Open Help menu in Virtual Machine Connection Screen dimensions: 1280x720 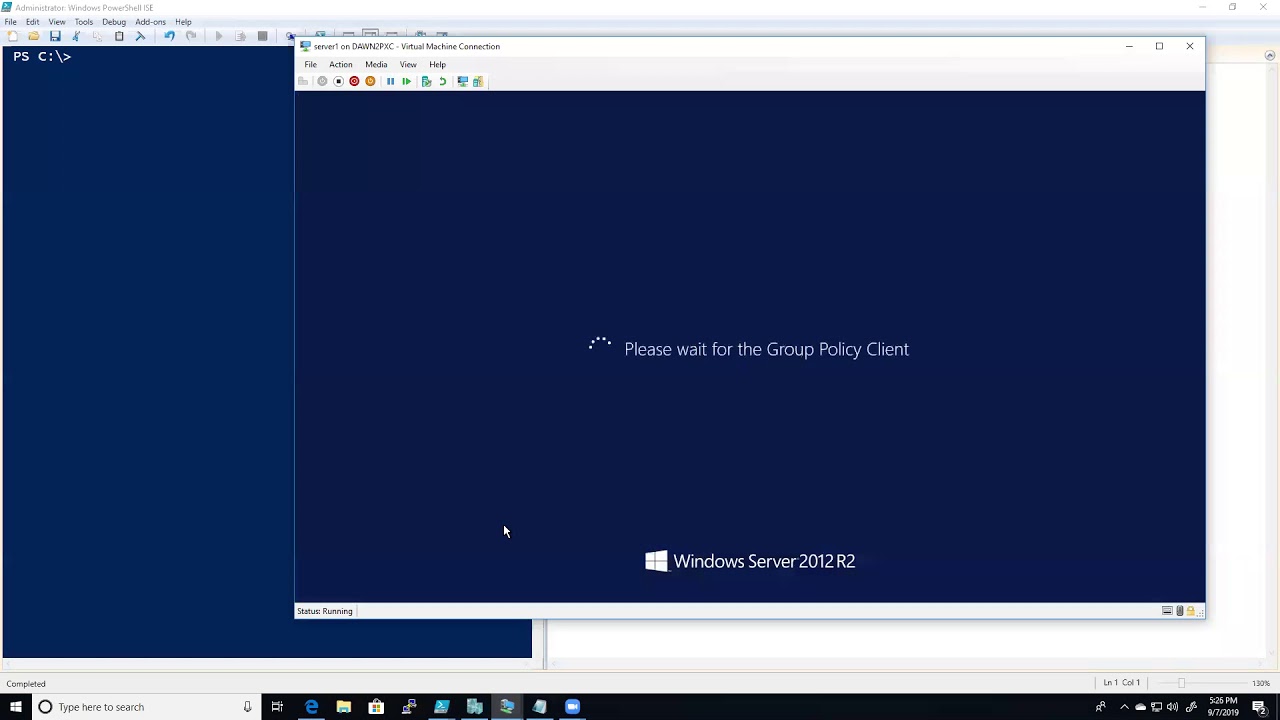coord(437,64)
